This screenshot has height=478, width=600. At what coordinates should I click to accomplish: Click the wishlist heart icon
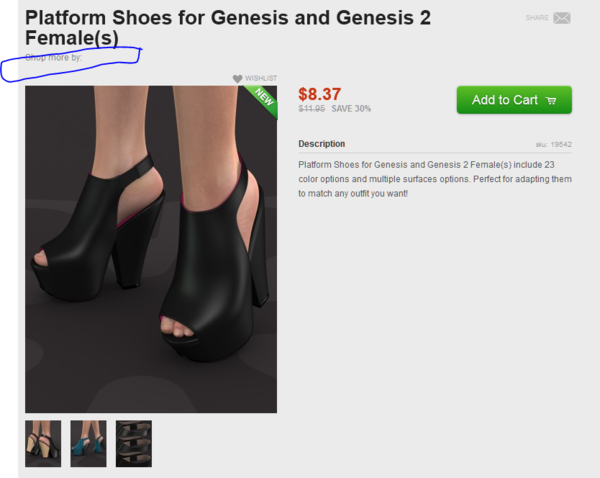(x=237, y=78)
